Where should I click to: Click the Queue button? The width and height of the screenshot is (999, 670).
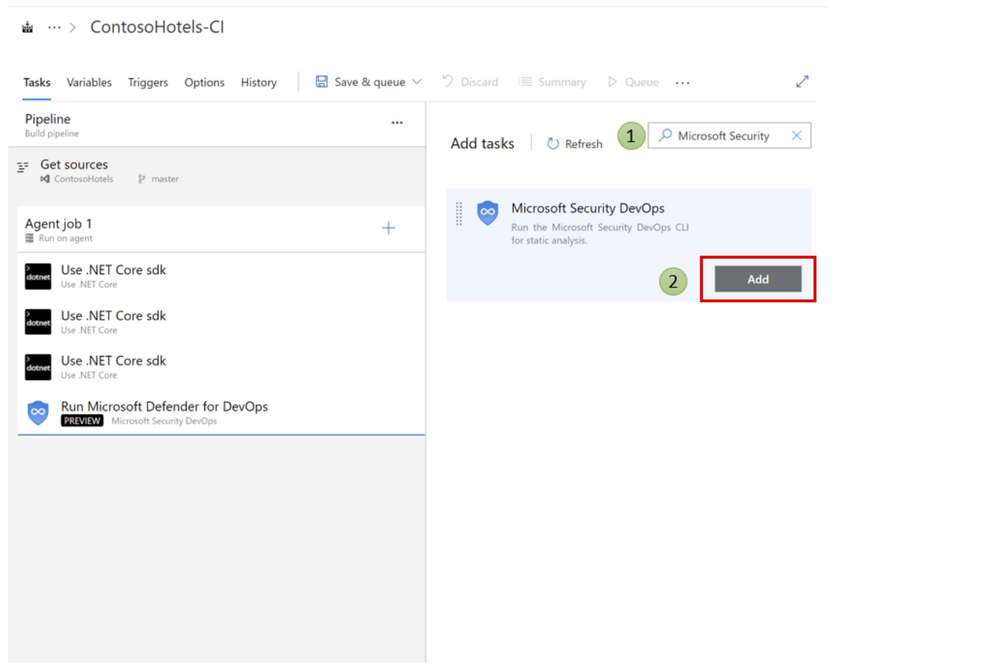(633, 82)
